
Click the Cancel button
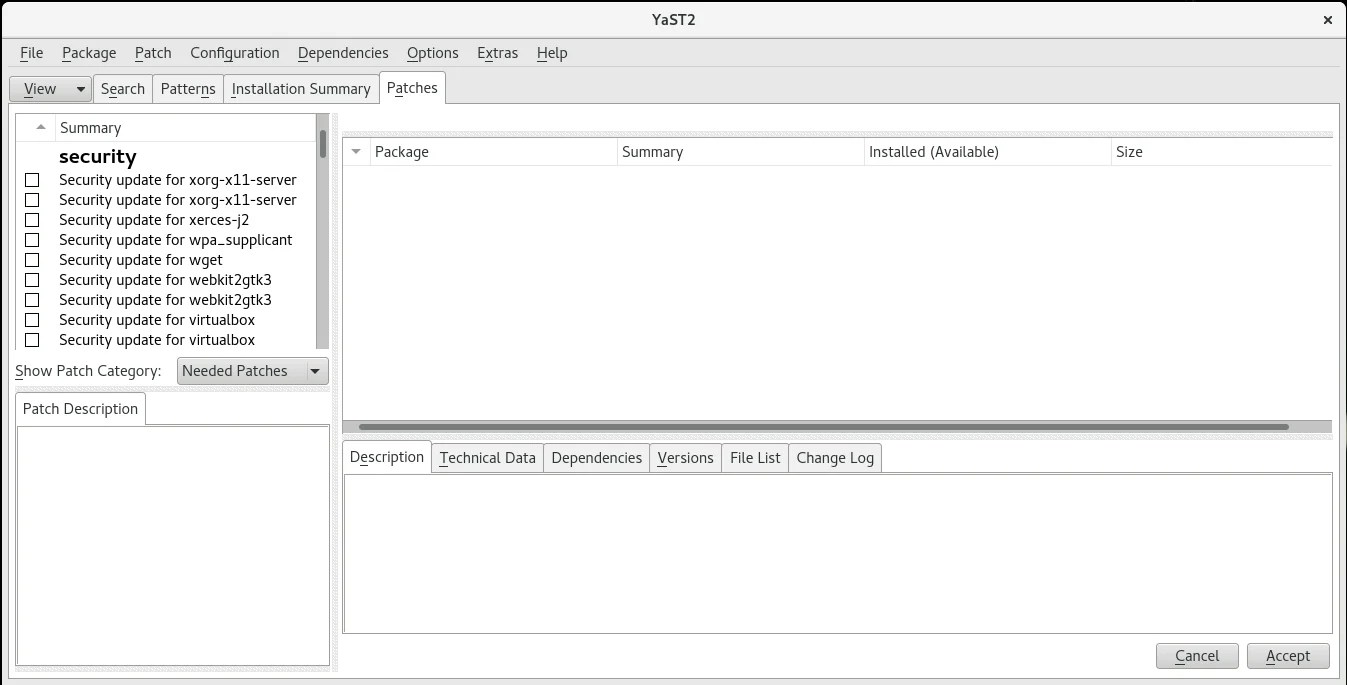(x=1197, y=656)
